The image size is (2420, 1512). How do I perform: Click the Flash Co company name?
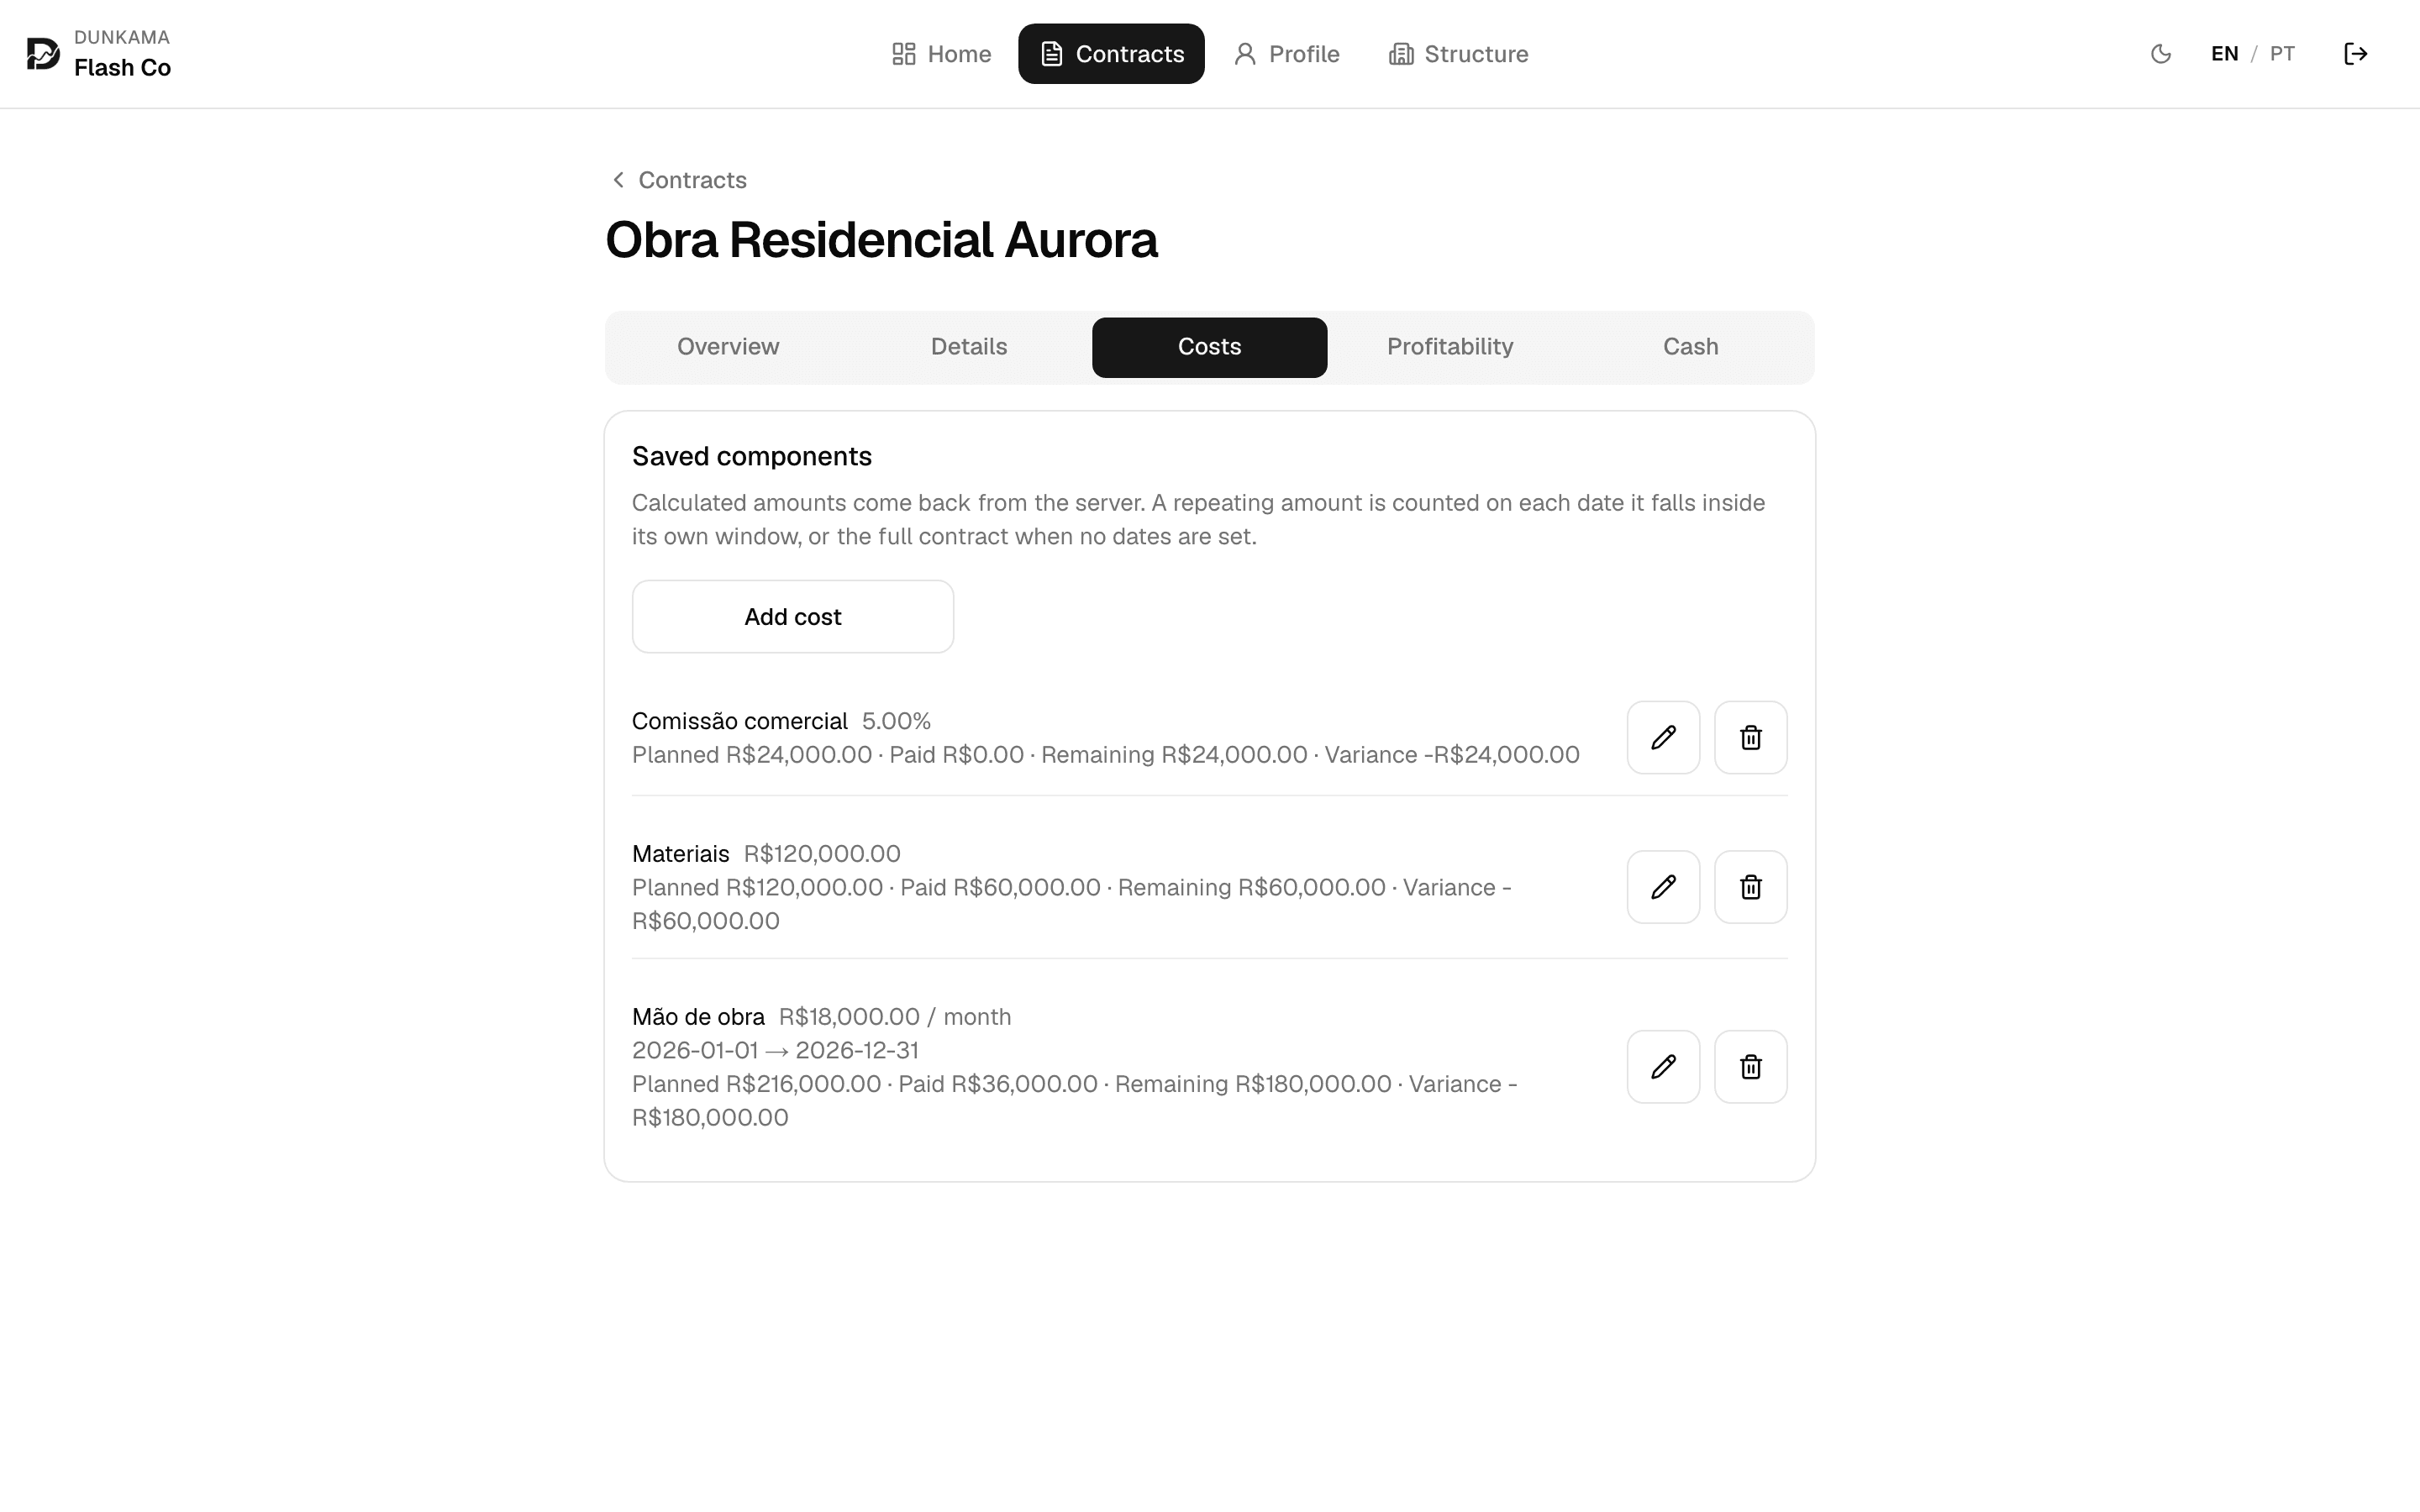click(122, 68)
